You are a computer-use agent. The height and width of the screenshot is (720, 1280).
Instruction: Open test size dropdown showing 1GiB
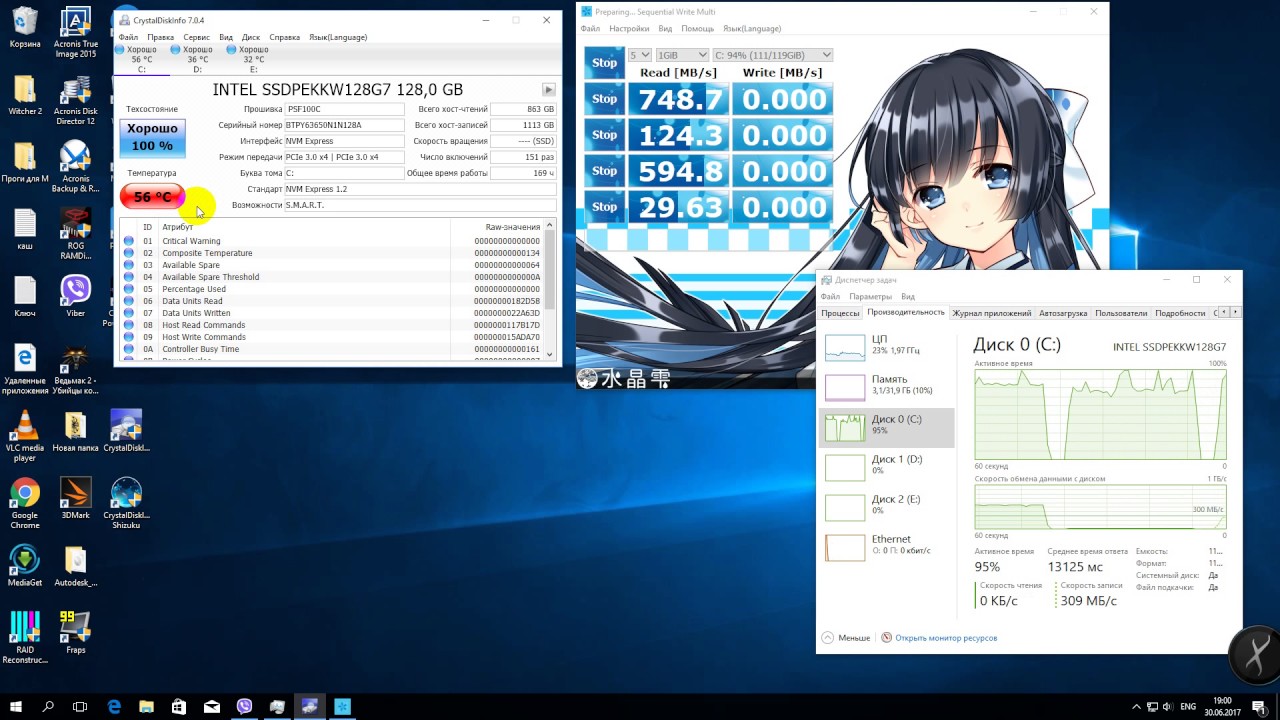click(x=683, y=55)
